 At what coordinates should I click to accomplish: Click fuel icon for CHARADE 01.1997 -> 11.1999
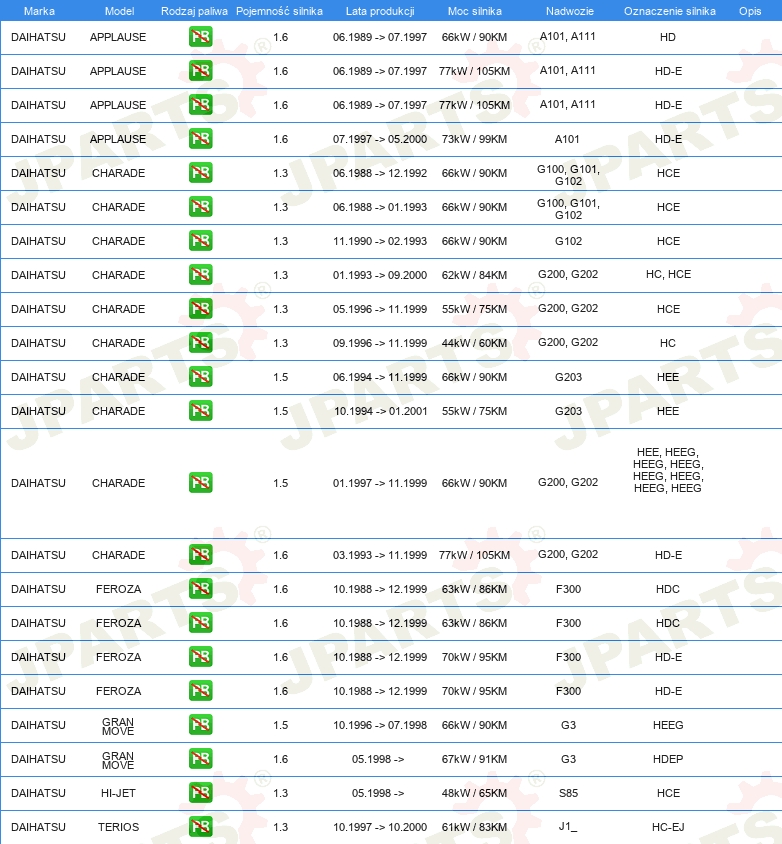(201, 482)
